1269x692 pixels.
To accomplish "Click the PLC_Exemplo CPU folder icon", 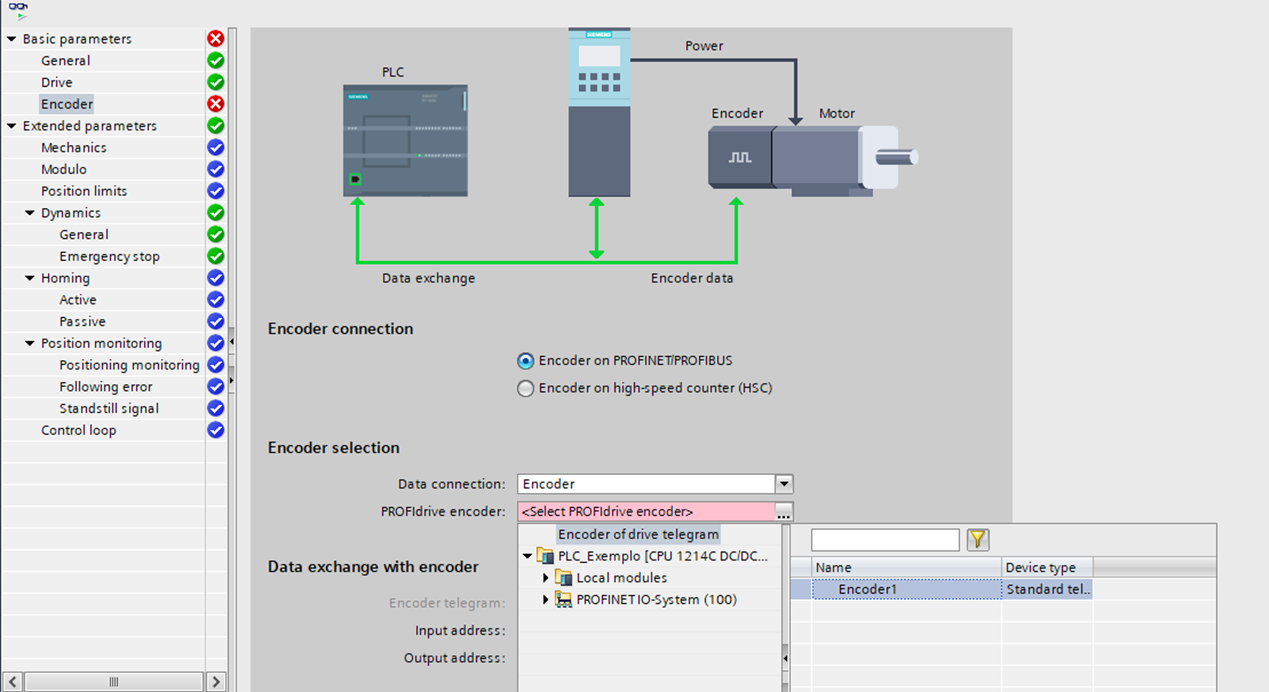I will click(545, 556).
